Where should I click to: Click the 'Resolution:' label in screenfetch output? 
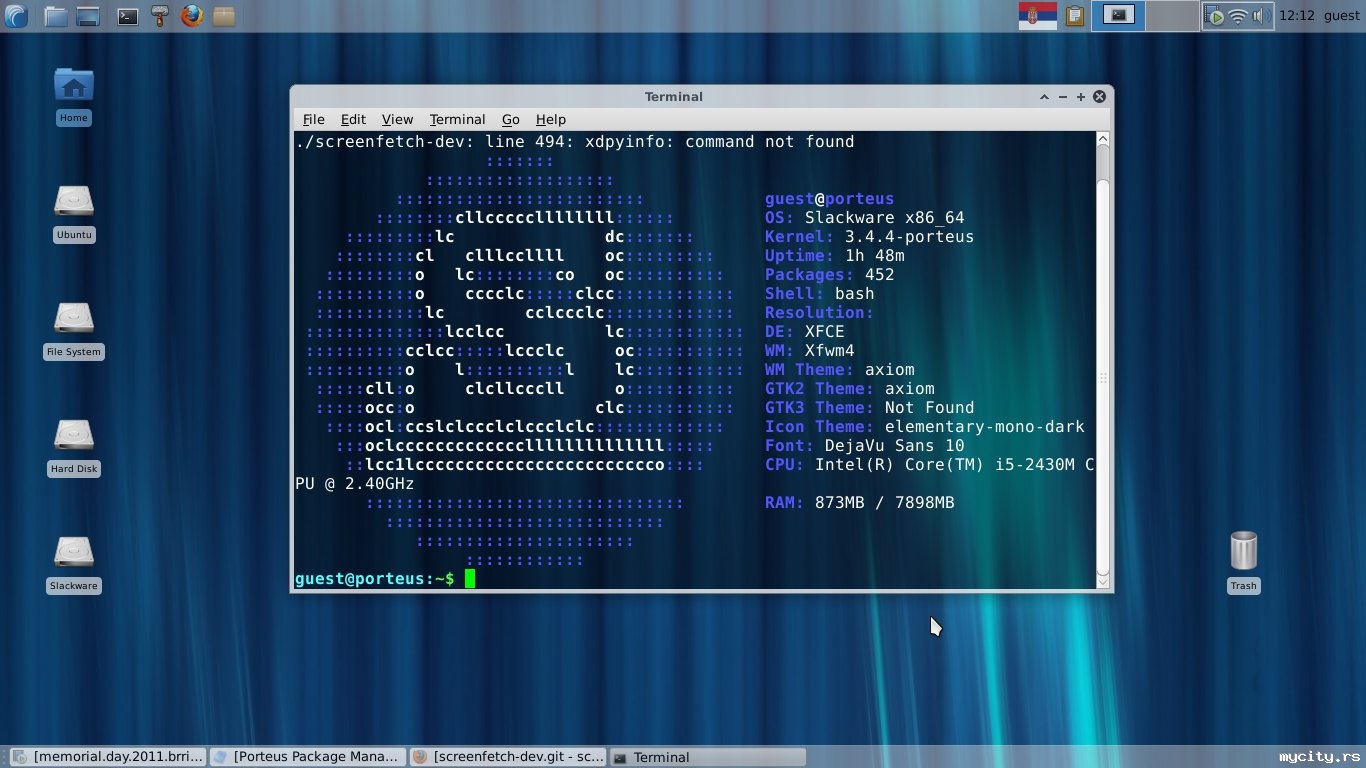point(820,313)
